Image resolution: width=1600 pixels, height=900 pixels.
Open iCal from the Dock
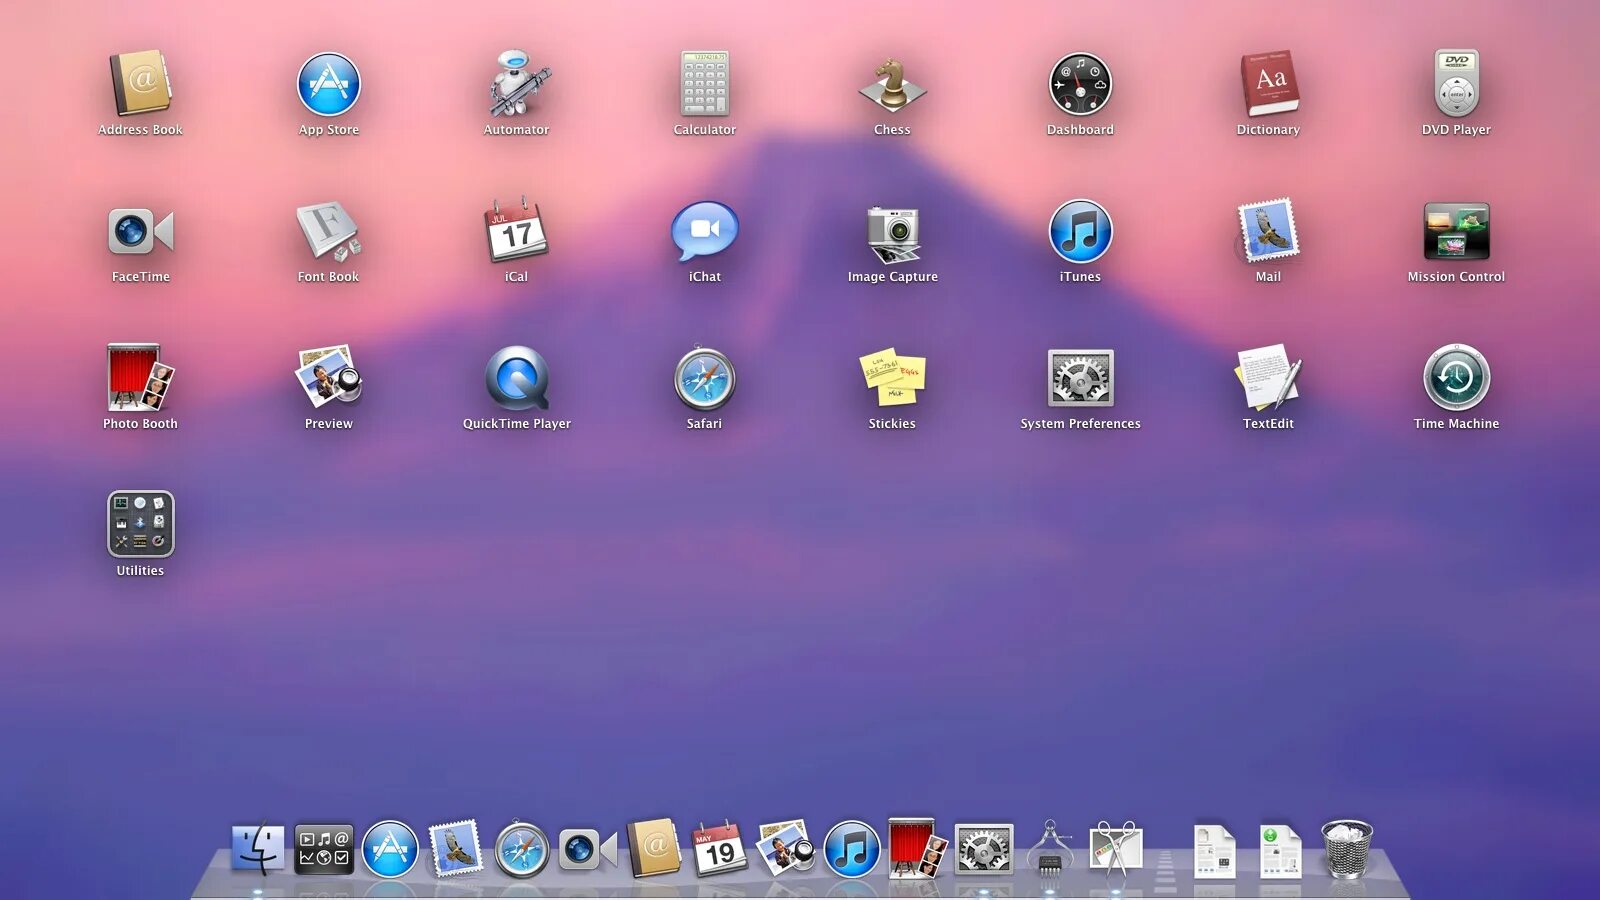(x=720, y=849)
